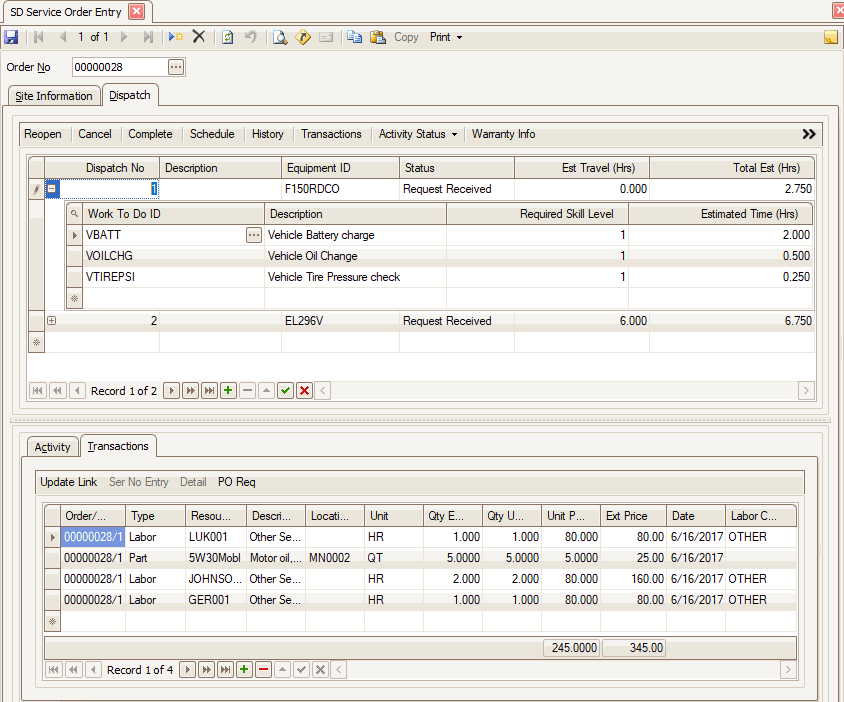The image size is (844, 702).
Task: Click the Order No input field
Action: 118,67
